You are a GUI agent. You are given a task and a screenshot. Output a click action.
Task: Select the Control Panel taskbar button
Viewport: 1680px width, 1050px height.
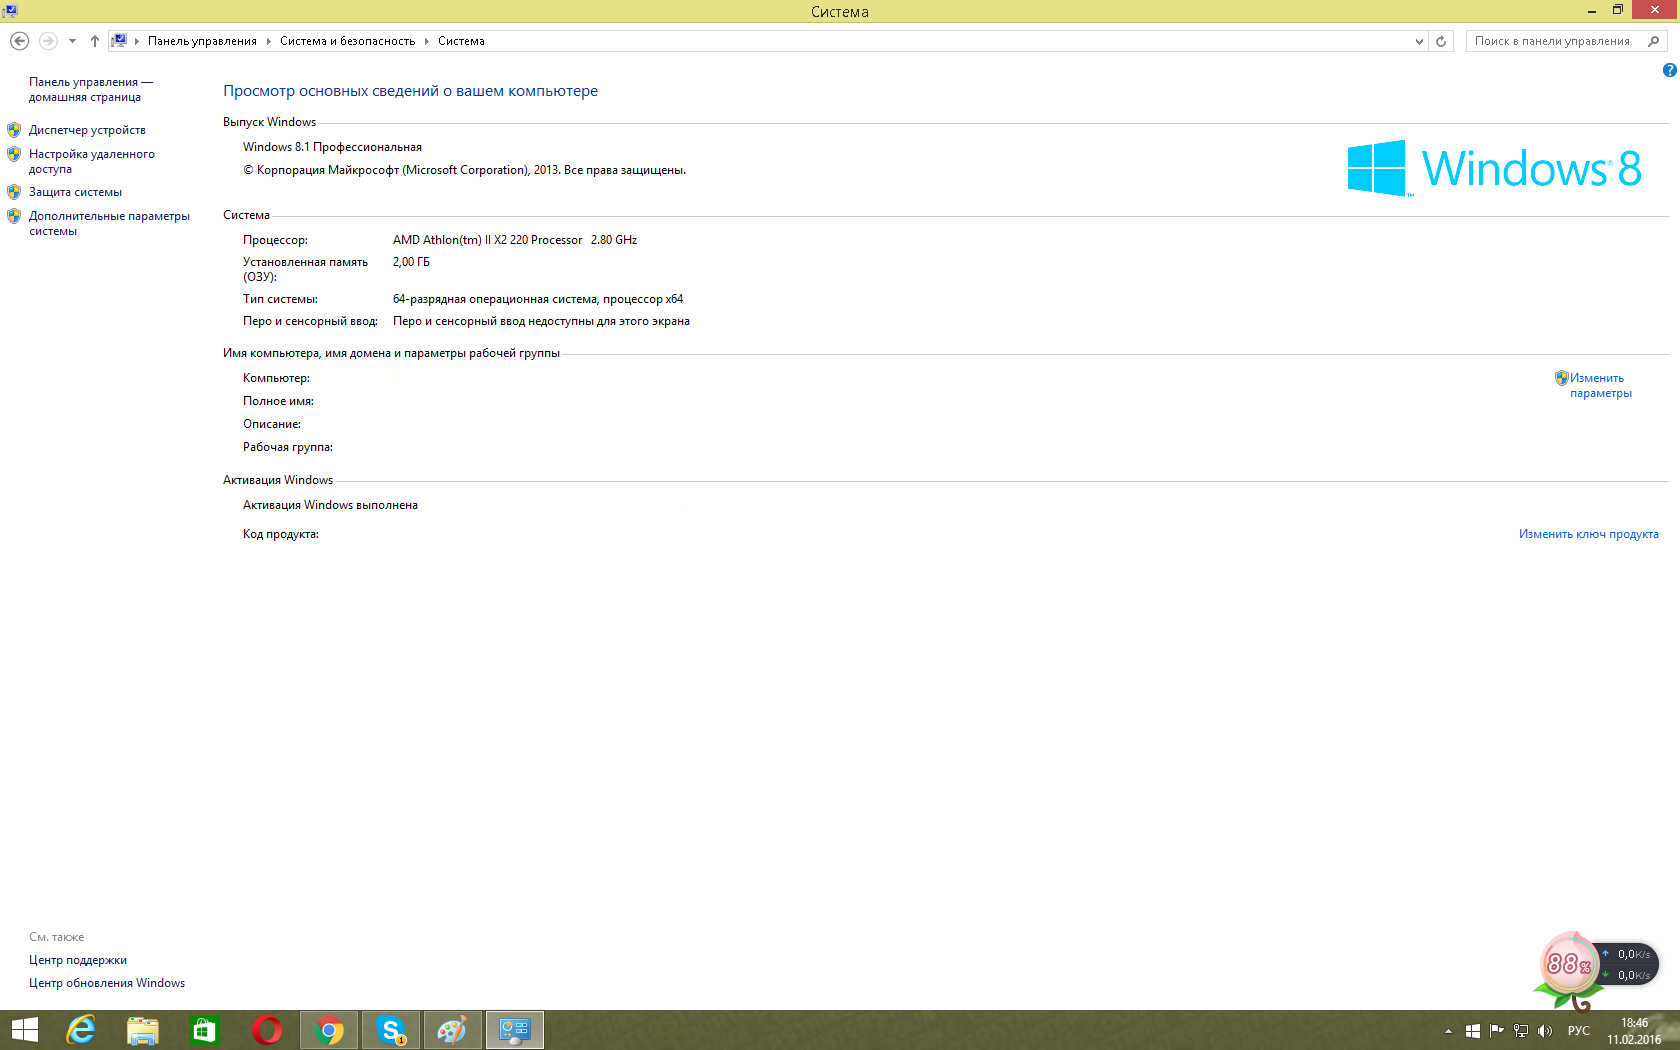pyautogui.click(x=515, y=1030)
